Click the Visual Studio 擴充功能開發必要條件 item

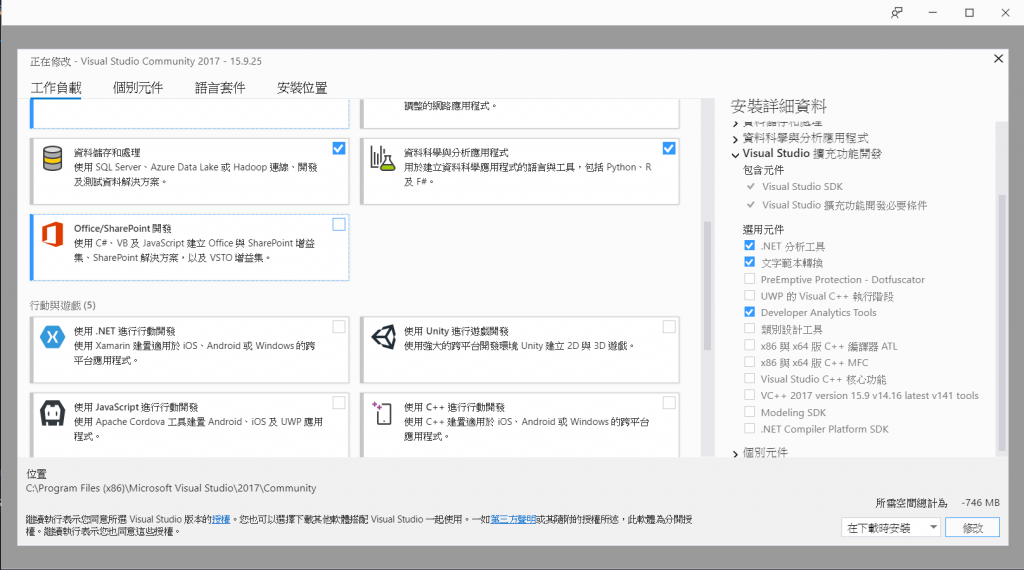point(844,205)
